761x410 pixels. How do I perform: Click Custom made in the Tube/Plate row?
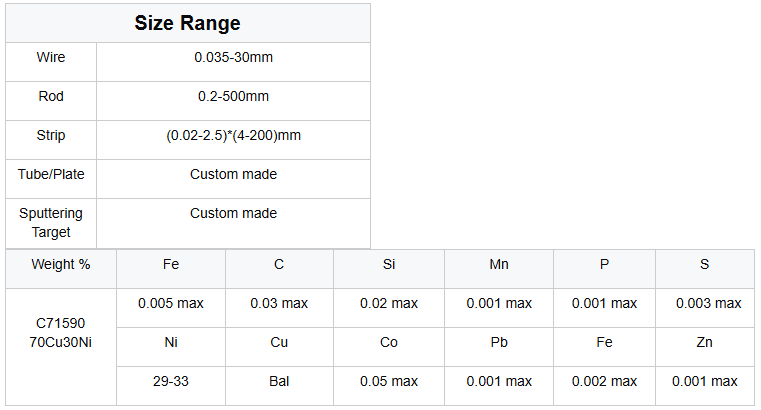click(233, 175)
